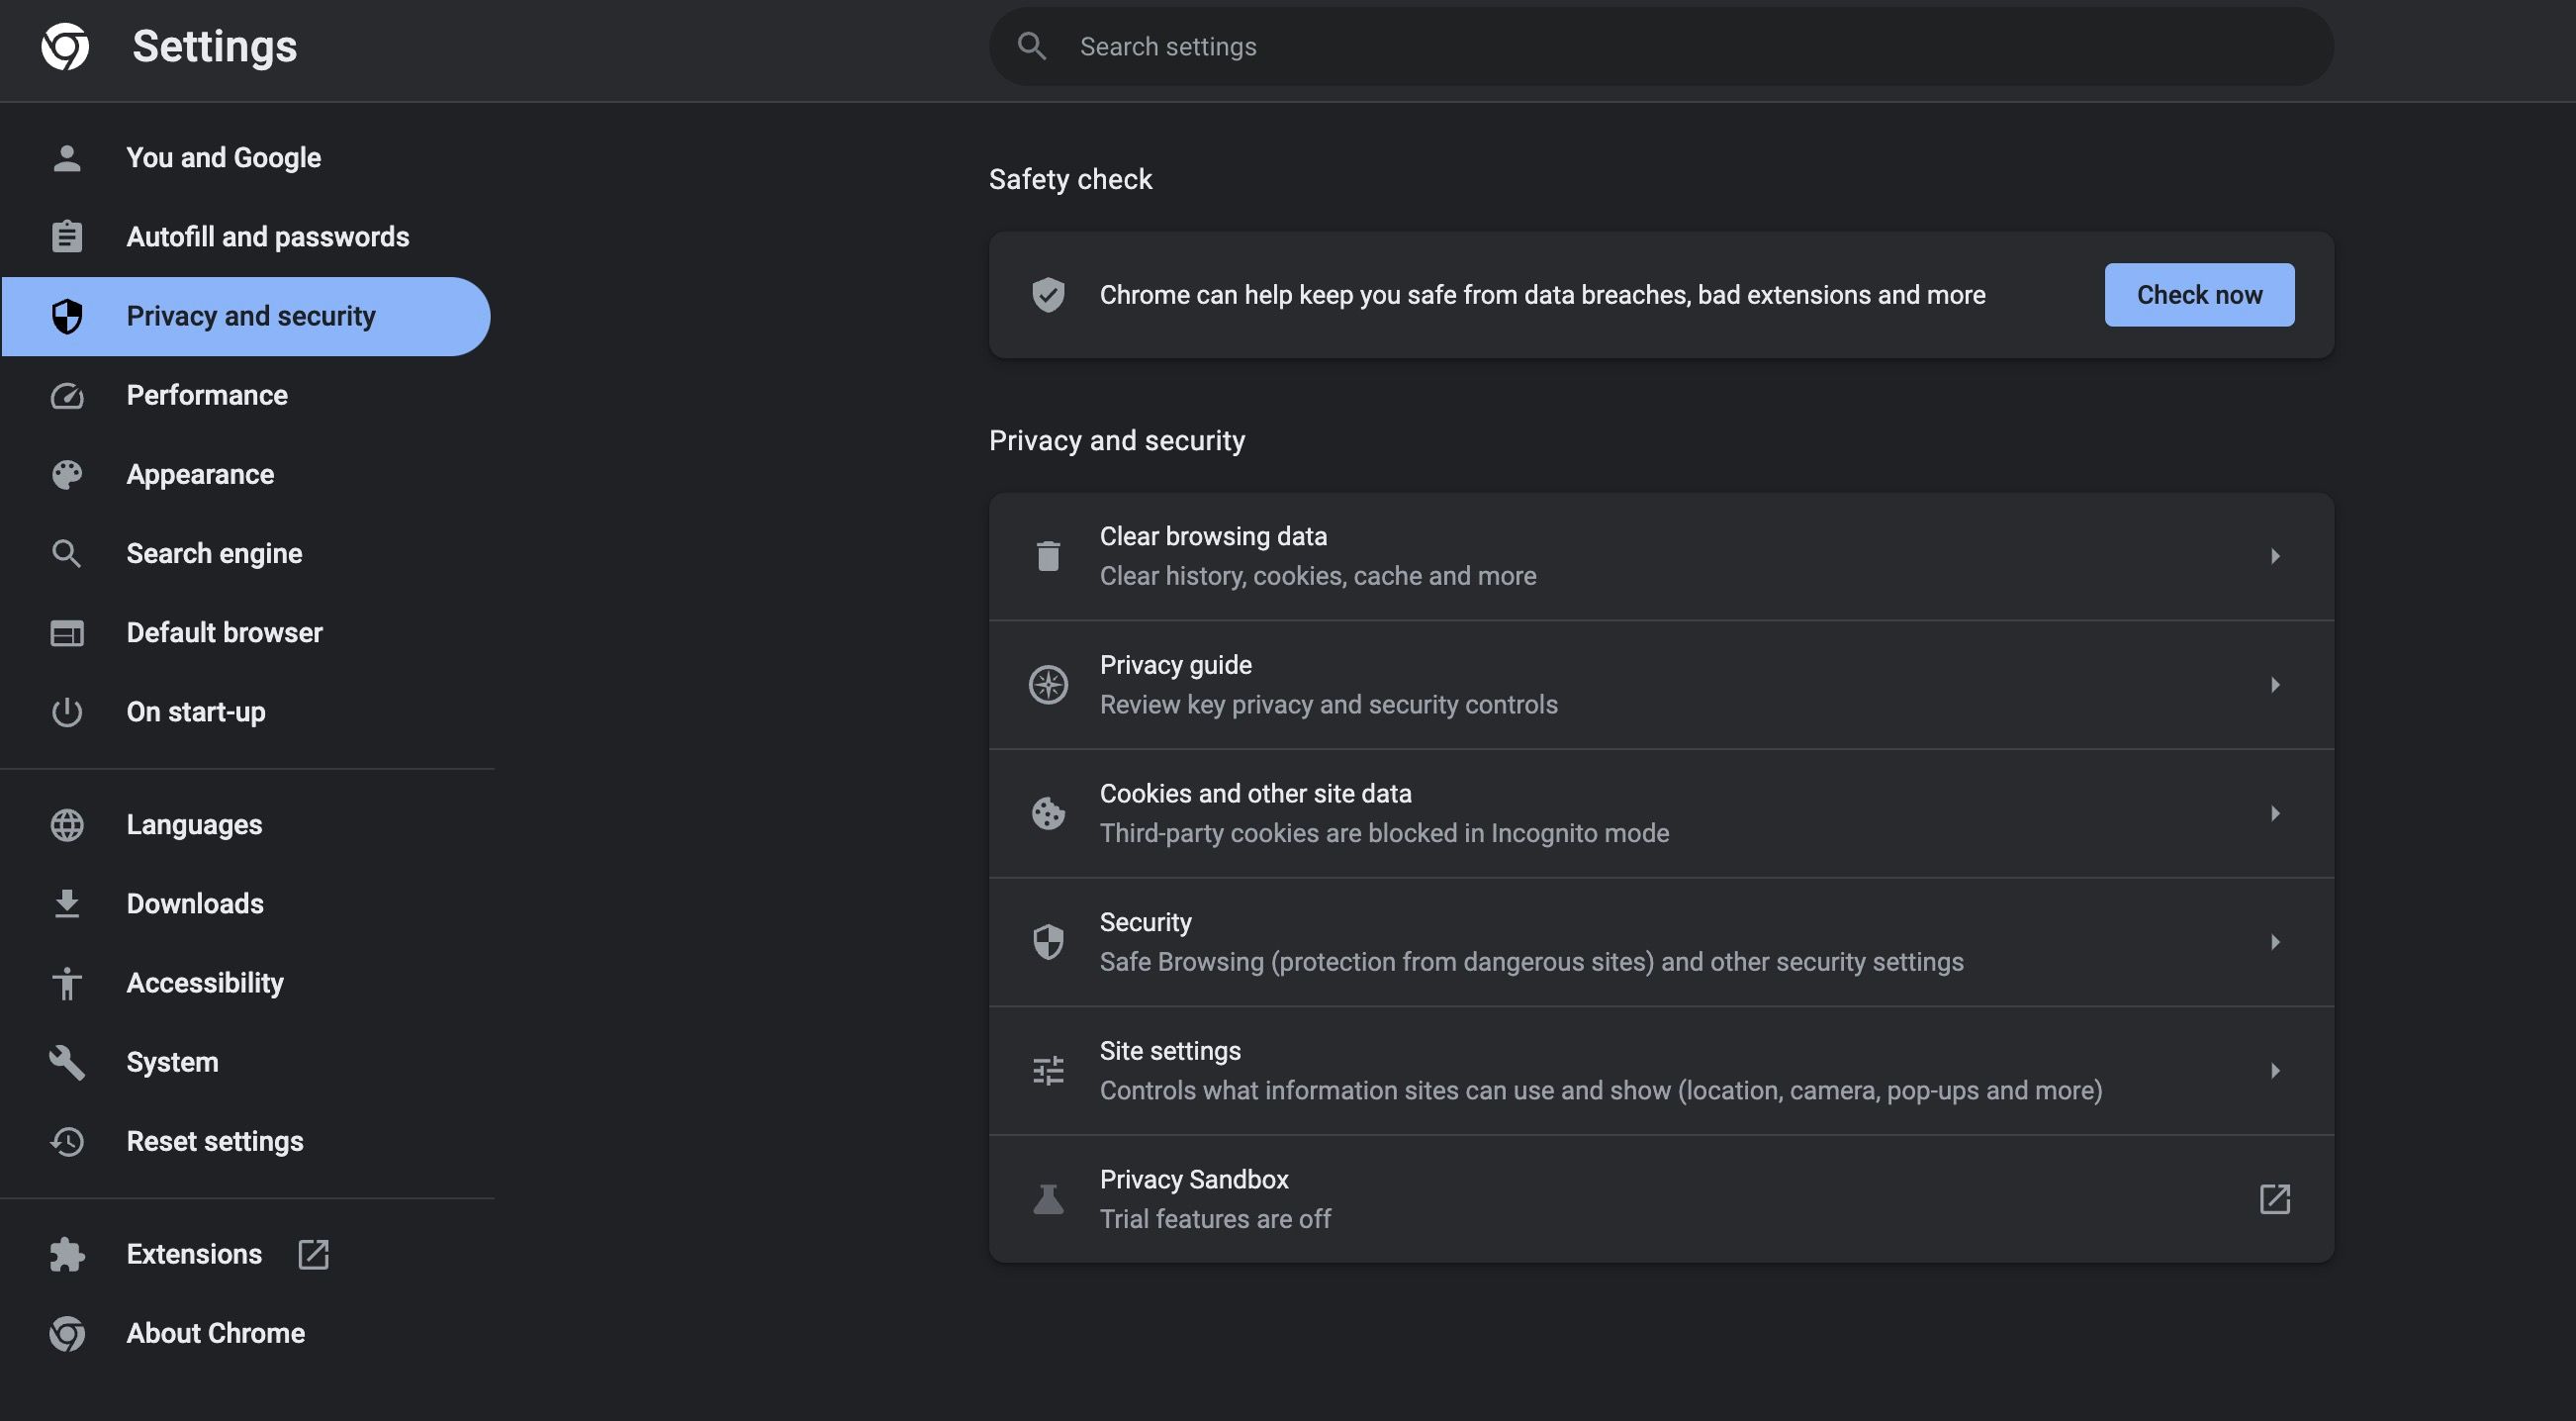Open the You and Google section

(223, 157)
